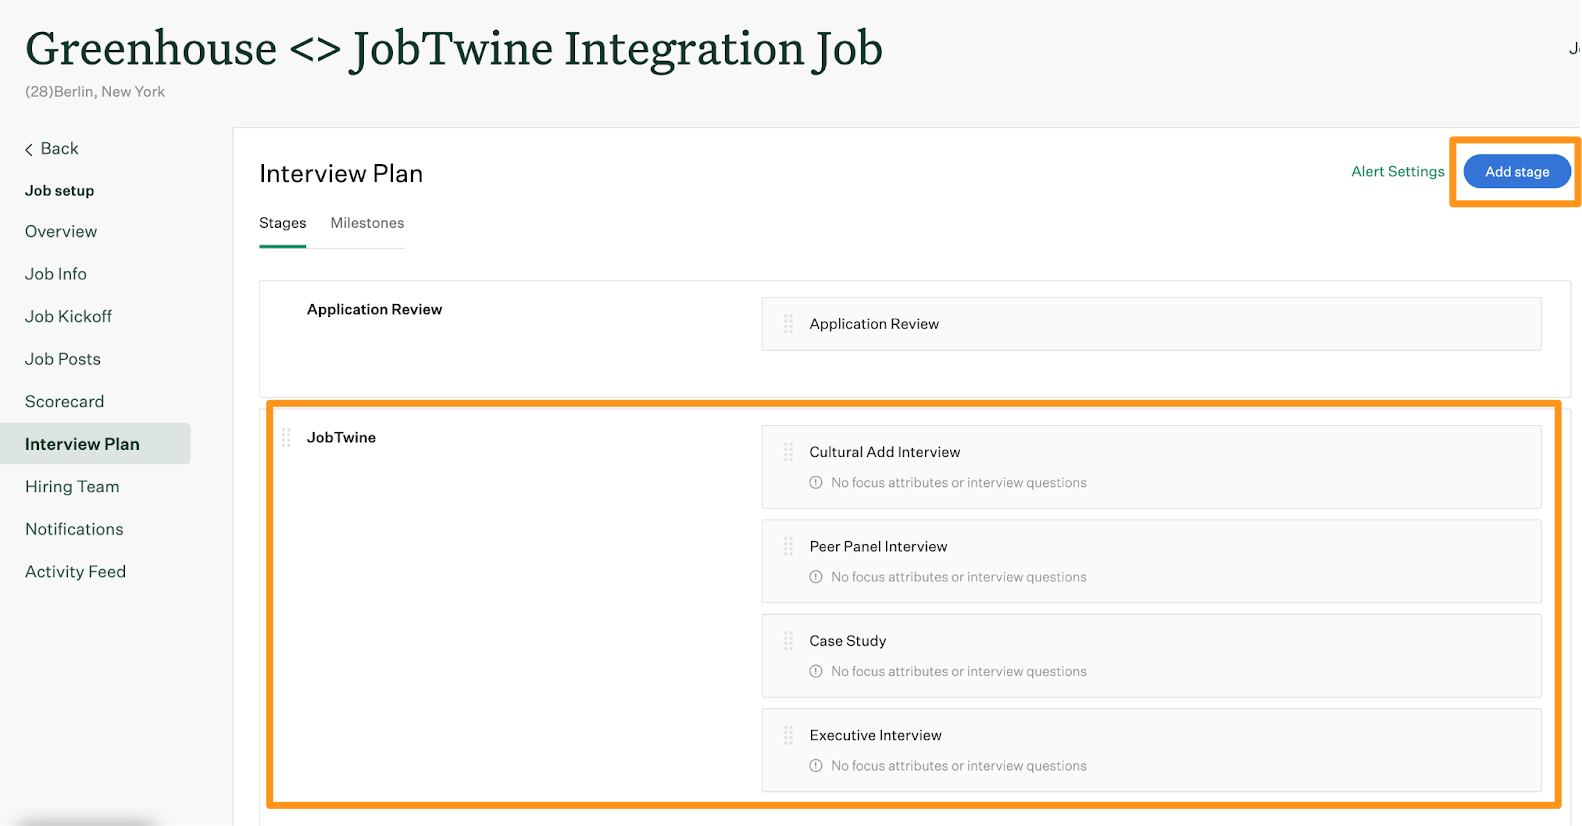Open Overview in Job setup sidebar
Image resolution: width=1582 pixels, height=826 pixels.
coord(61,231)
